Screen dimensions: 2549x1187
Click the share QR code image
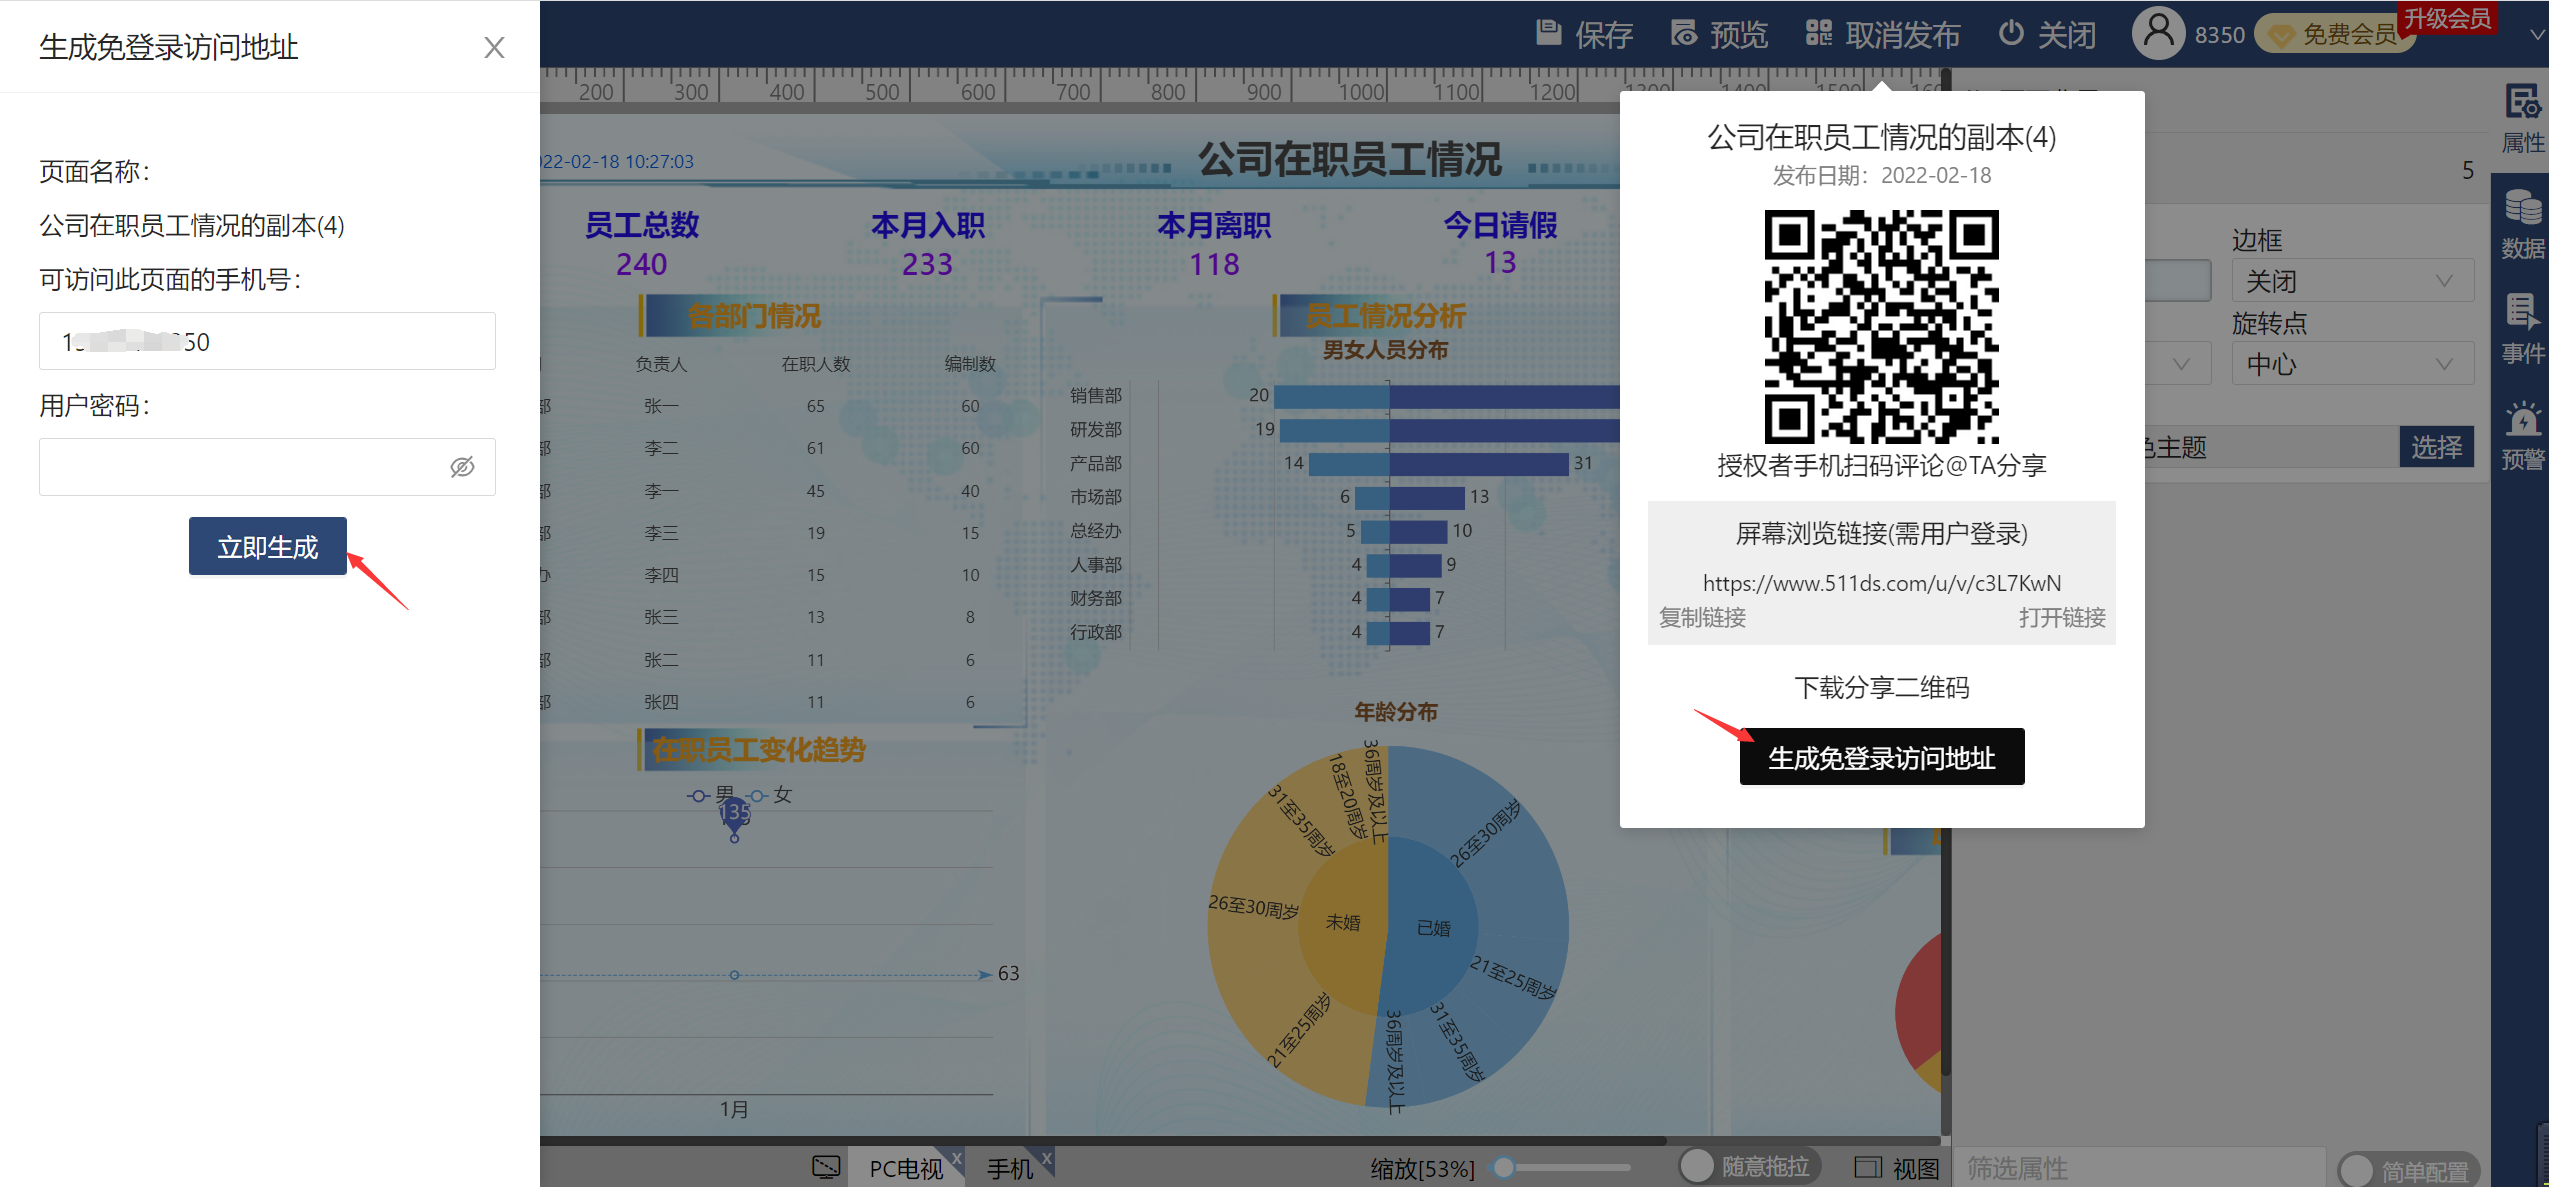(1882, 326)
